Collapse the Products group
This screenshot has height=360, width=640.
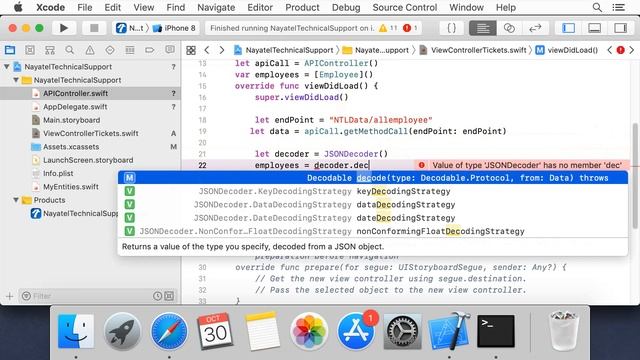point(16,200)
